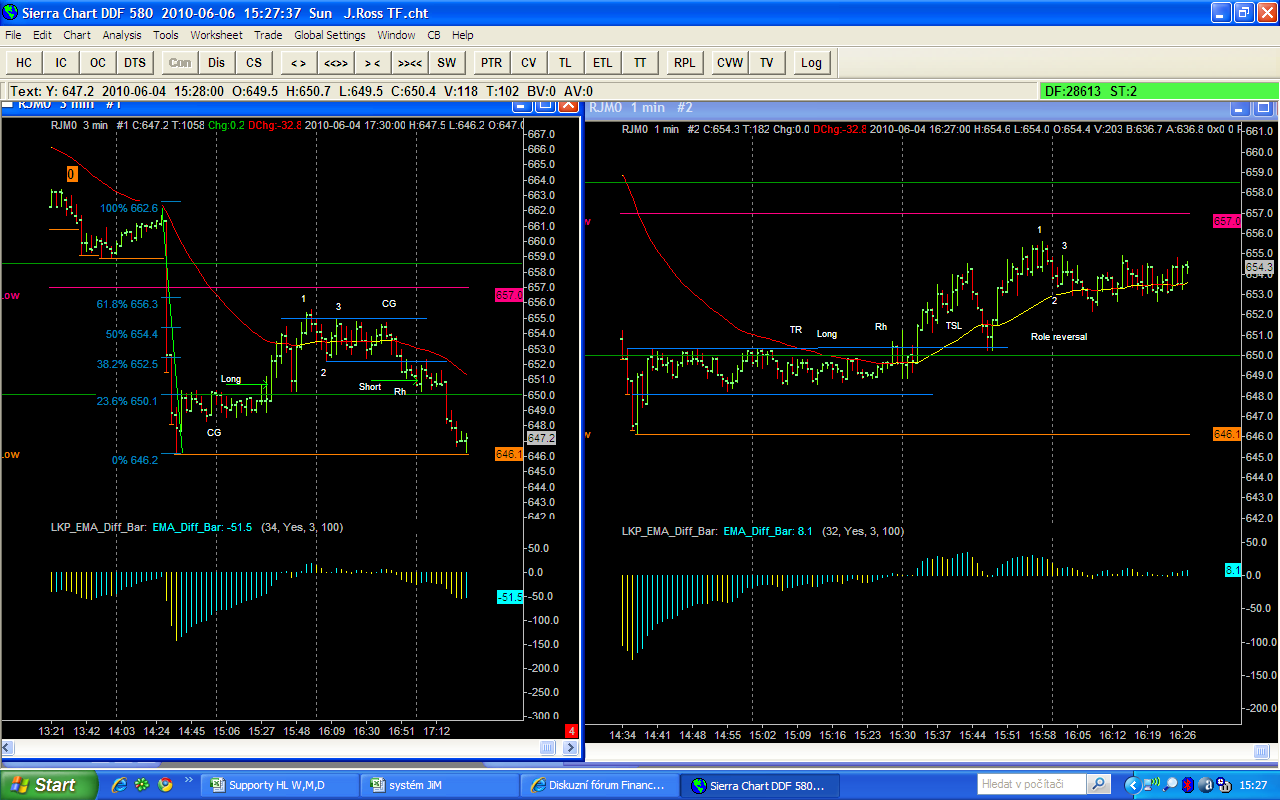Screen dimensions: 1280x800
Task: Open the Global Settings menu
Action: pos(329,35)
